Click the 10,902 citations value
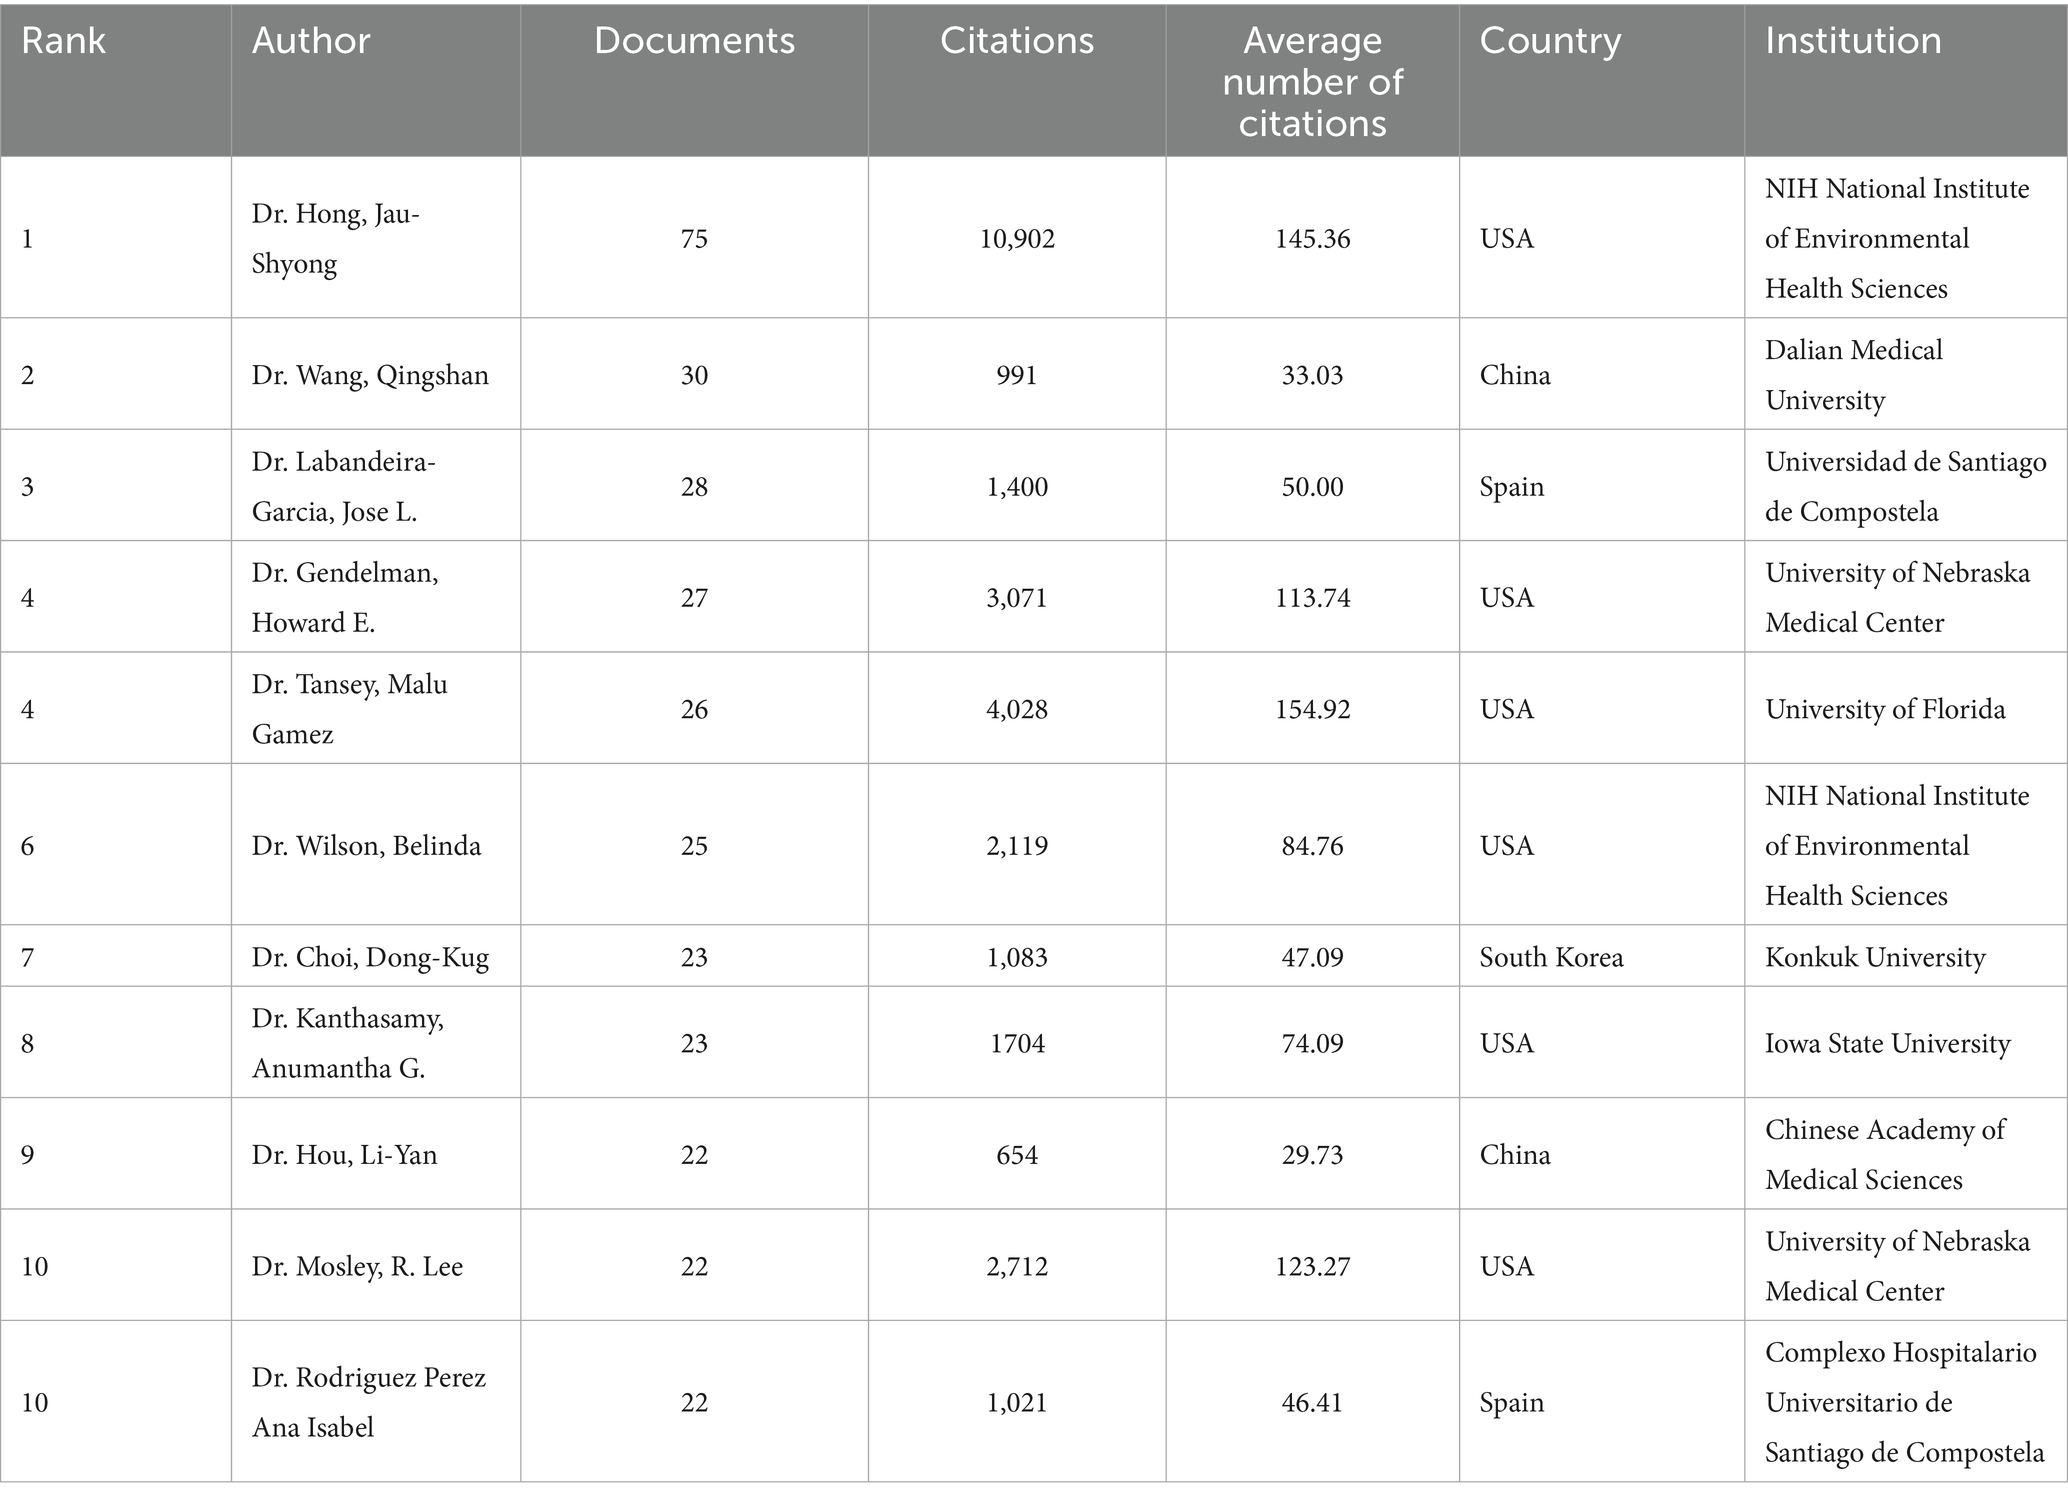 [1017, 239]
